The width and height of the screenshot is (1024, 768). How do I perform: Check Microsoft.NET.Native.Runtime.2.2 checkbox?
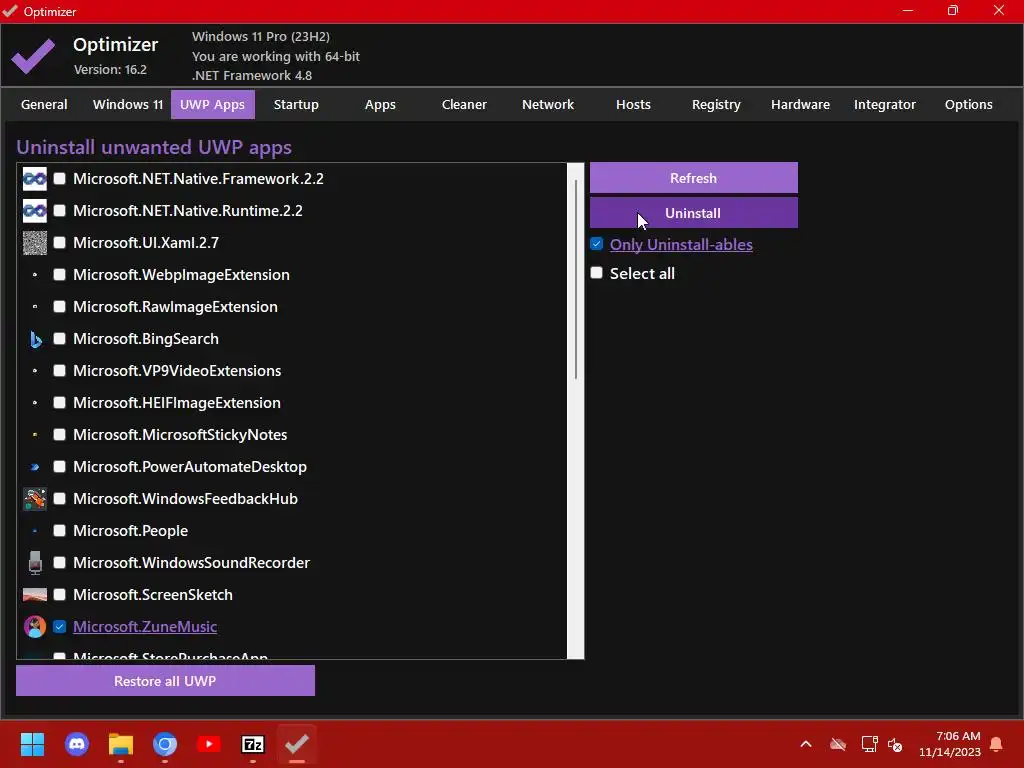click(x=59, y=211)
